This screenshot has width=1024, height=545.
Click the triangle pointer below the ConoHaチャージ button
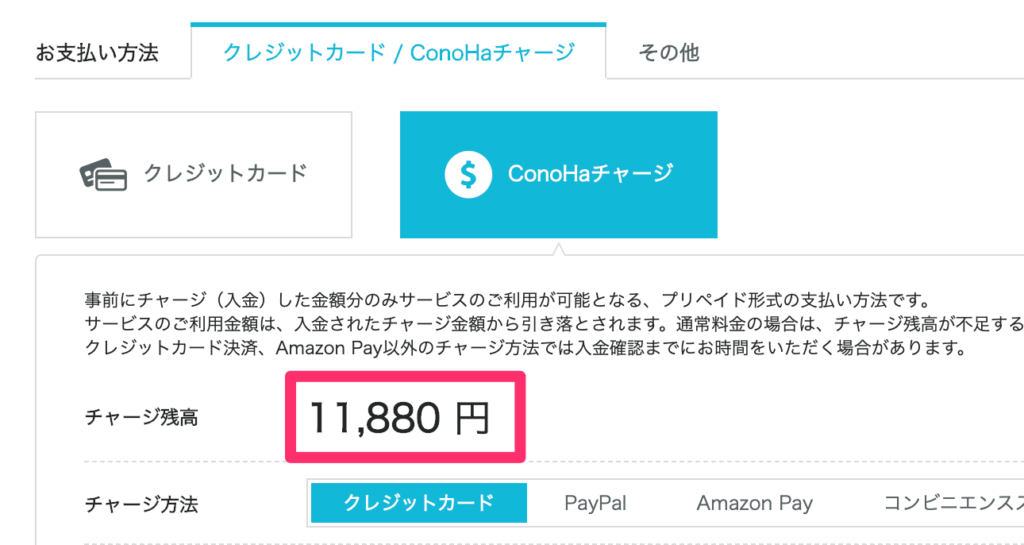click(x=558, y=249)
